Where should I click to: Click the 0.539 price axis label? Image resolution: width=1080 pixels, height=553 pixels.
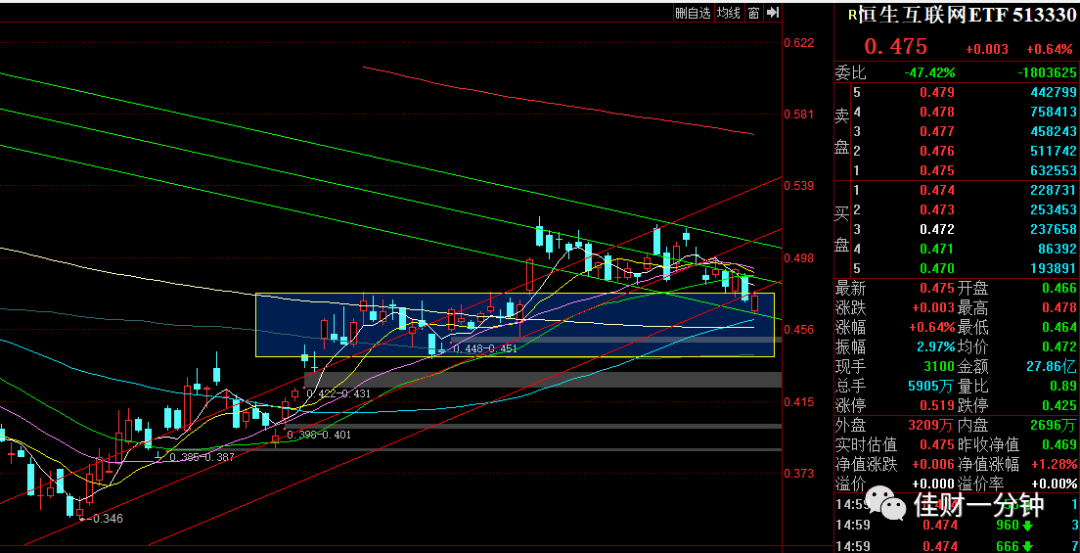(x=799, y=186)
